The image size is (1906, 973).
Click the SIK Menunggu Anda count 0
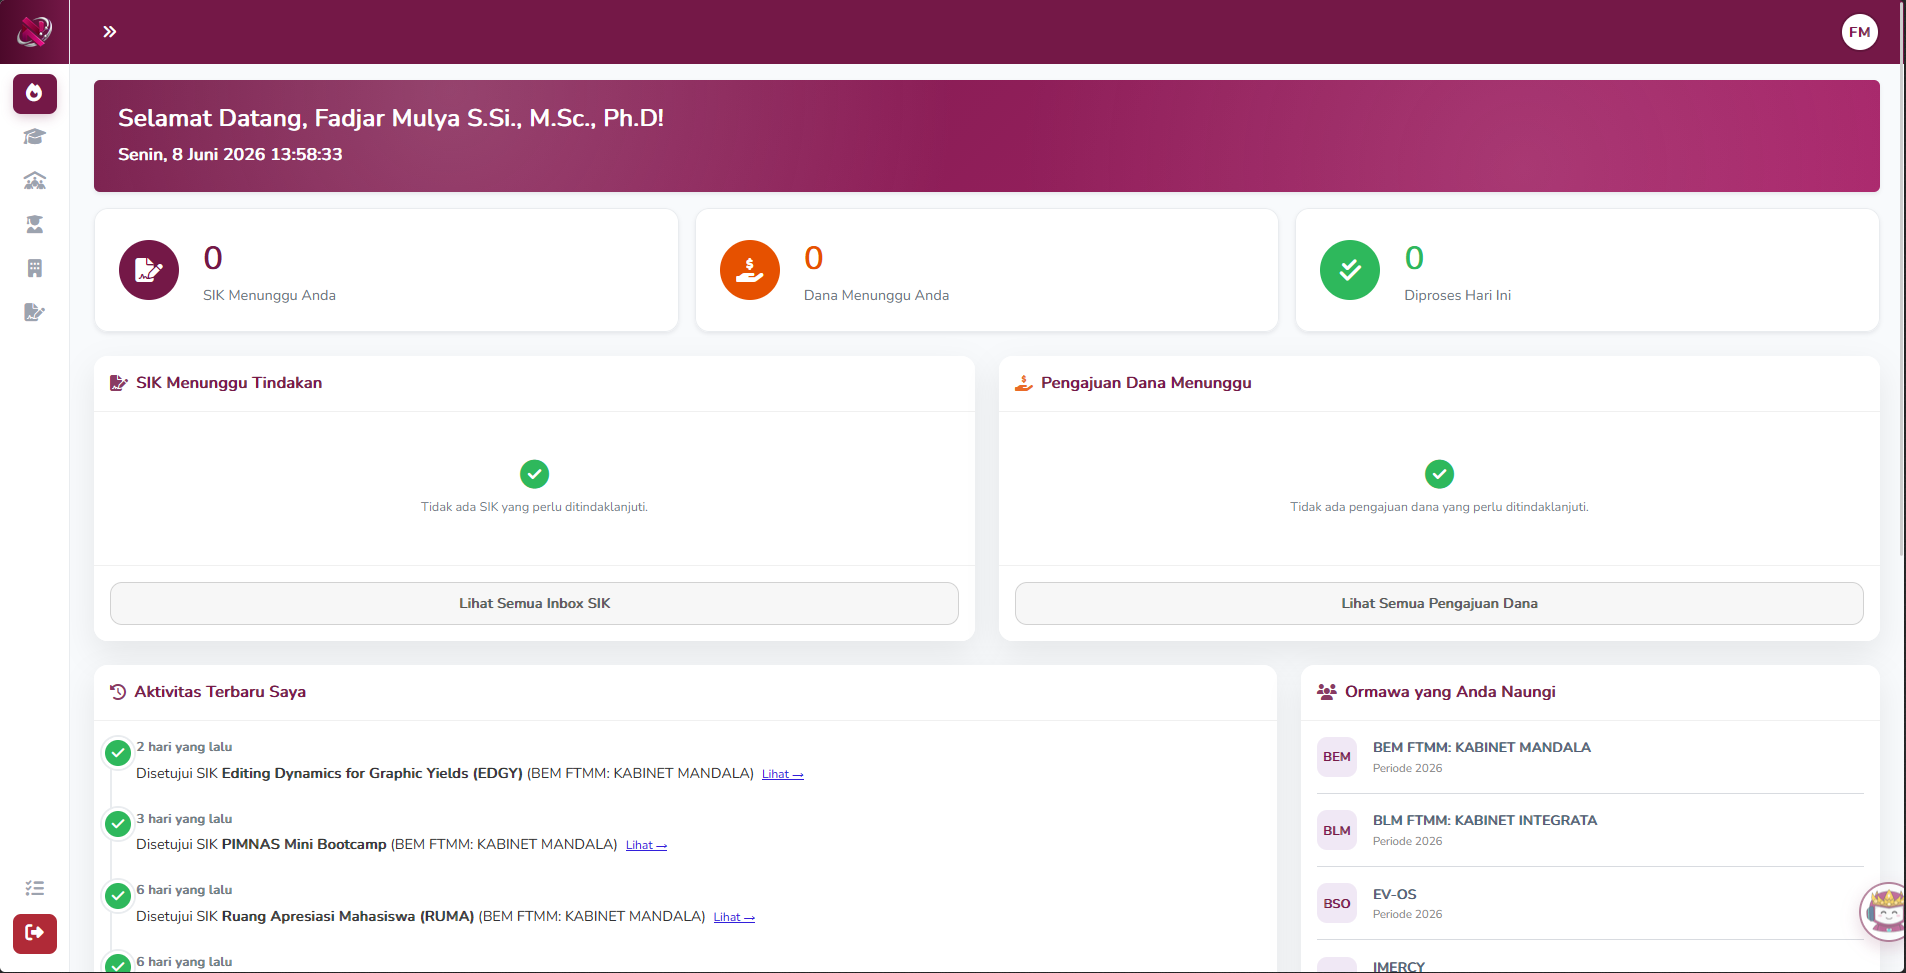(x=213, y=258)
